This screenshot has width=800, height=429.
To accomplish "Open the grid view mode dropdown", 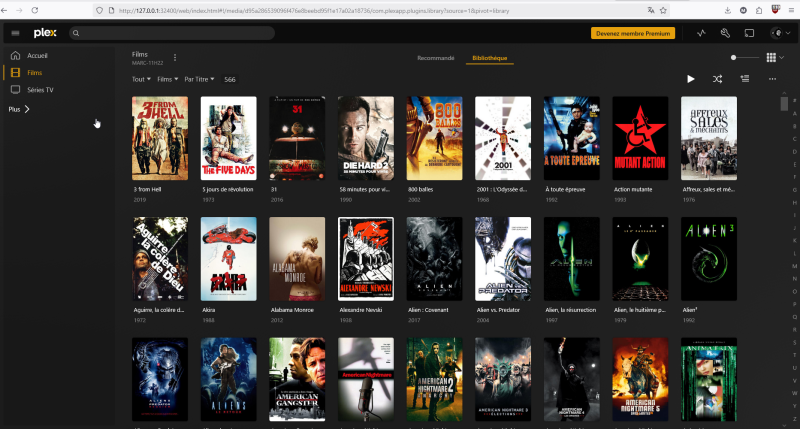I will click(x=775, y=58).
